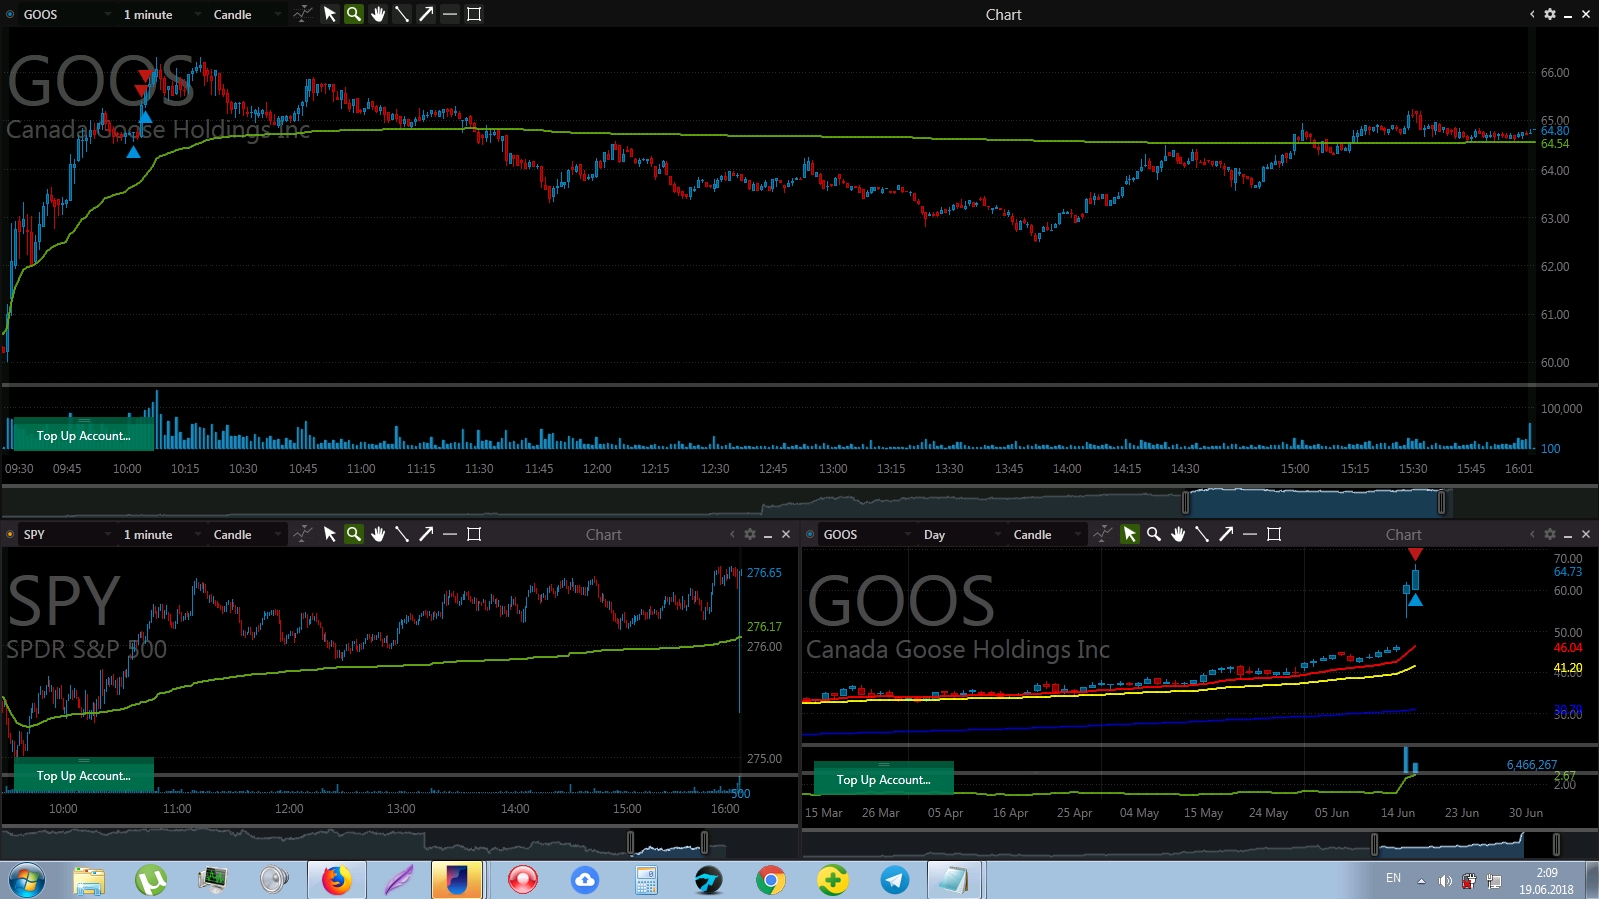Click Top Up Account button in GOOS Day chart
The height and width of the screenshot is (899, 1599).
pyautogui.click(x=884, y=779)
